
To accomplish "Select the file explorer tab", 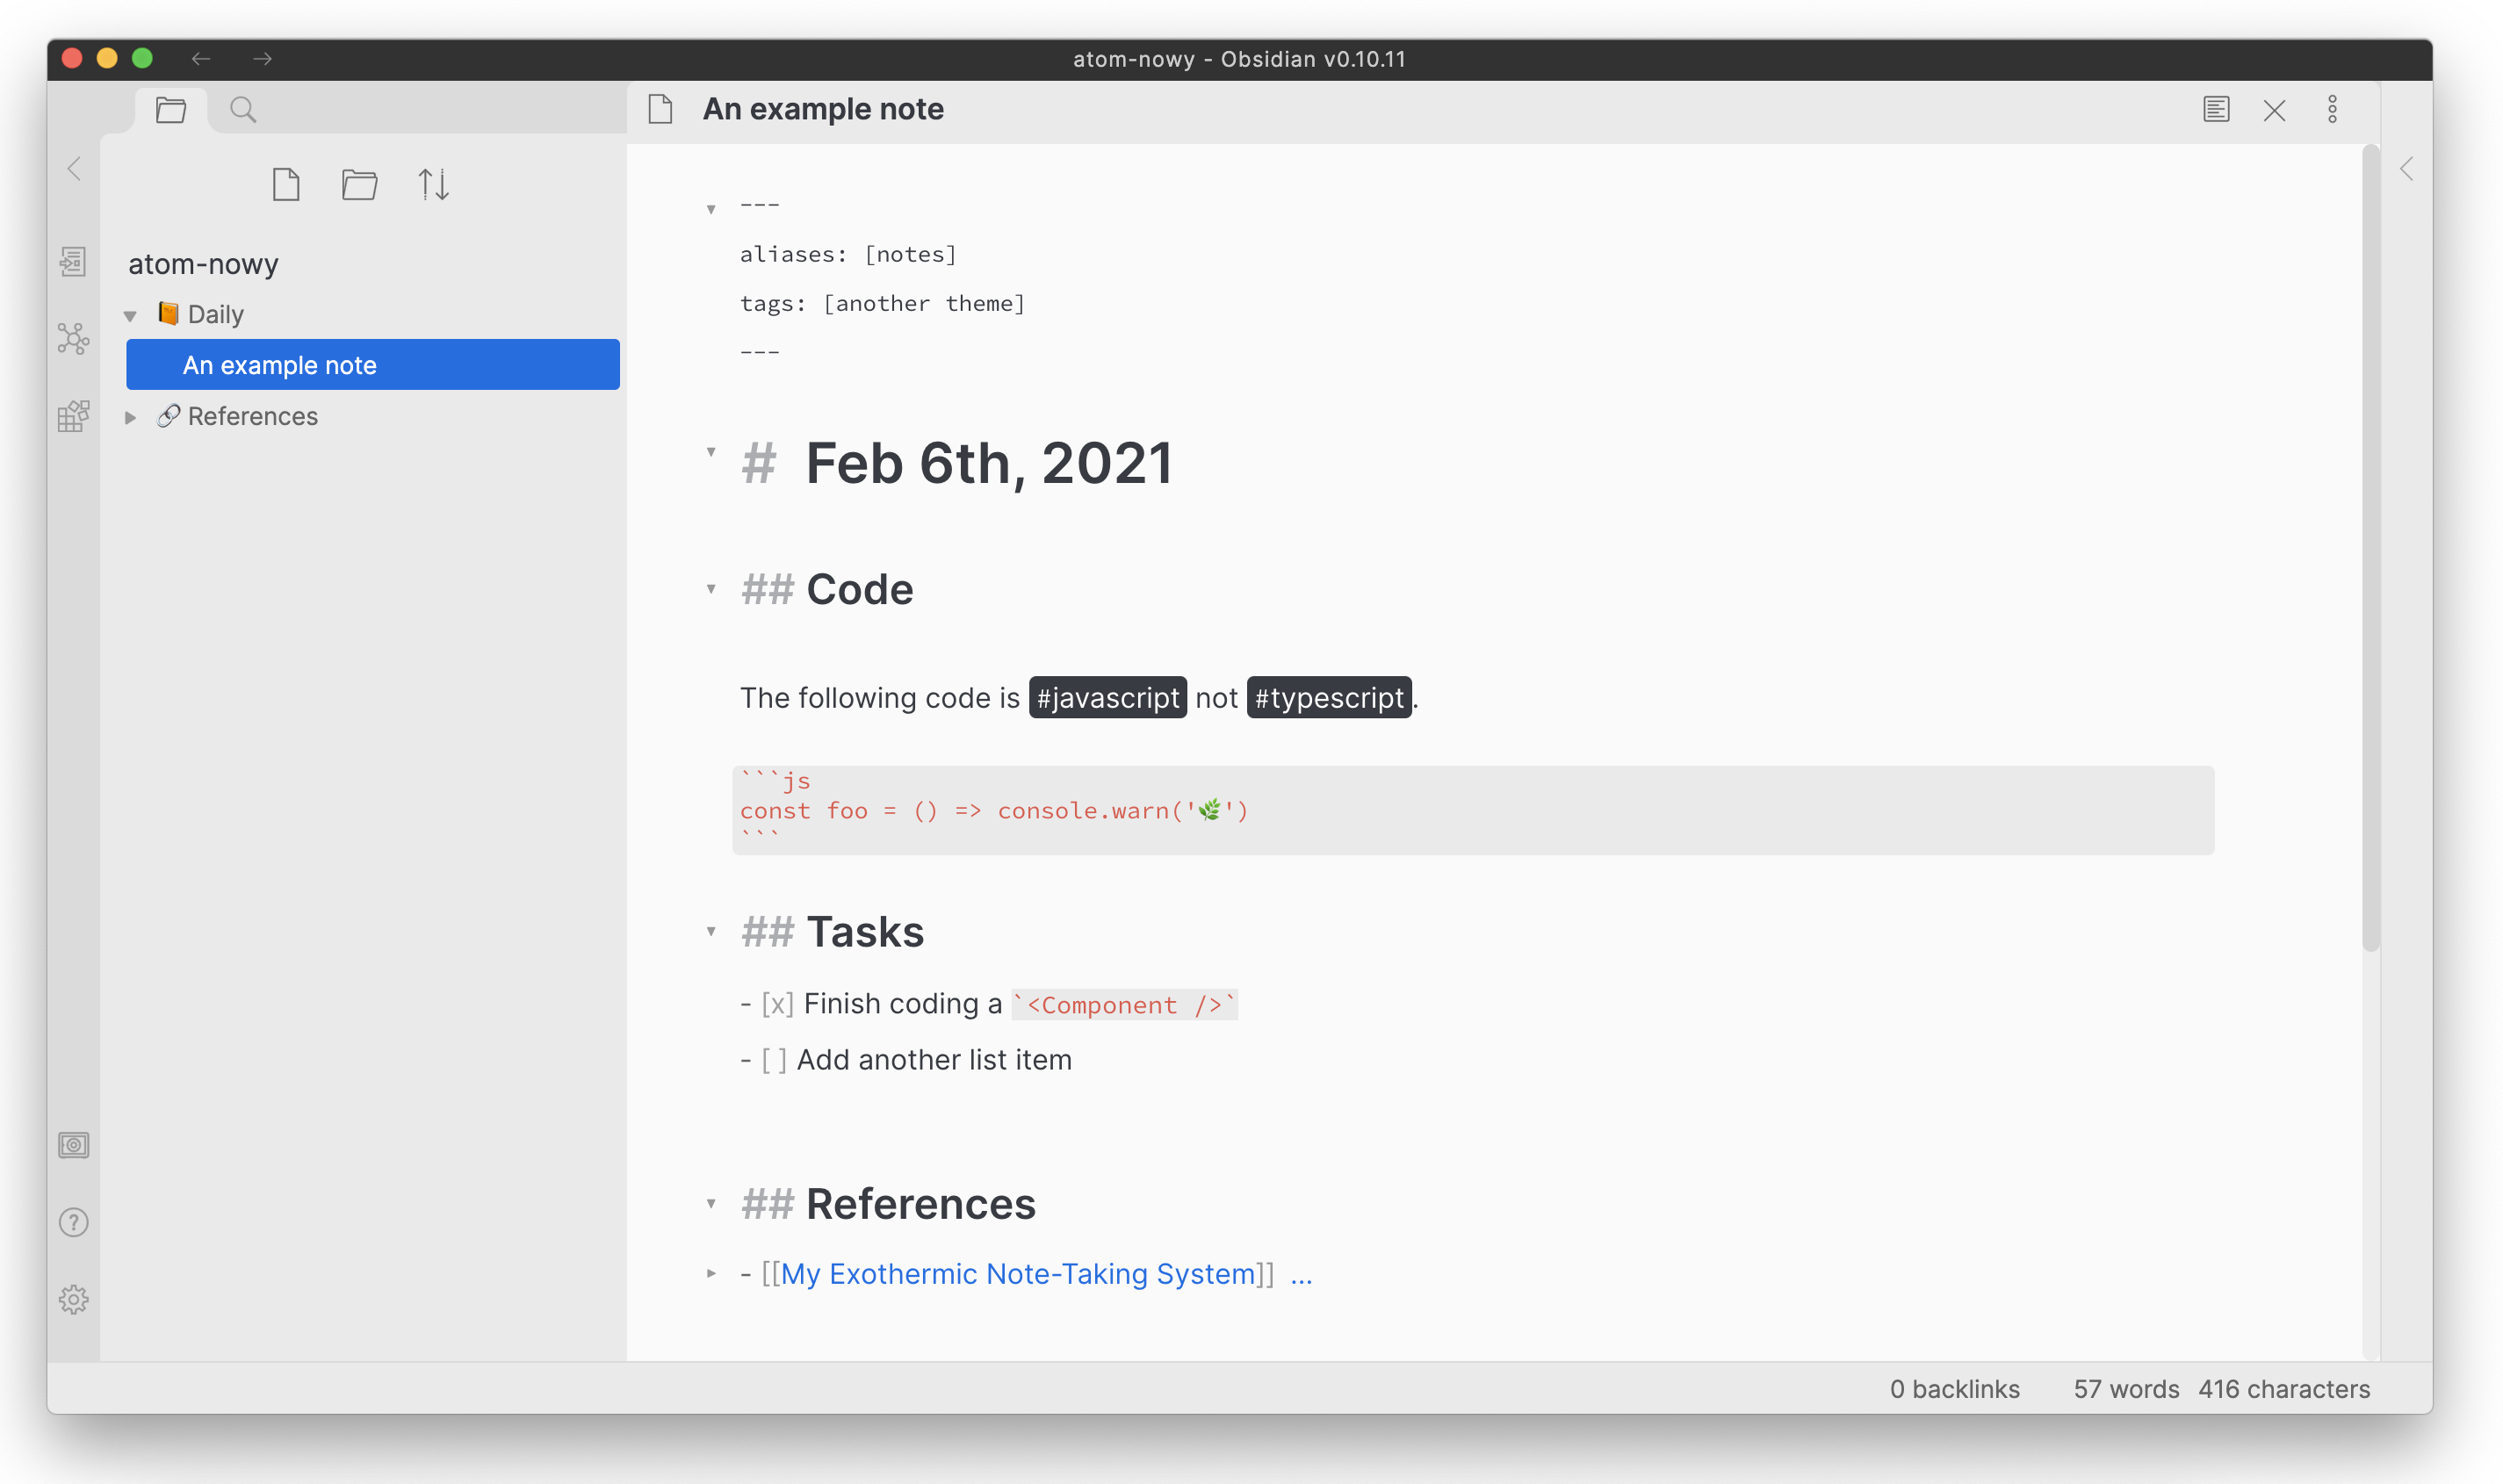I will click(x=171, y=109).
